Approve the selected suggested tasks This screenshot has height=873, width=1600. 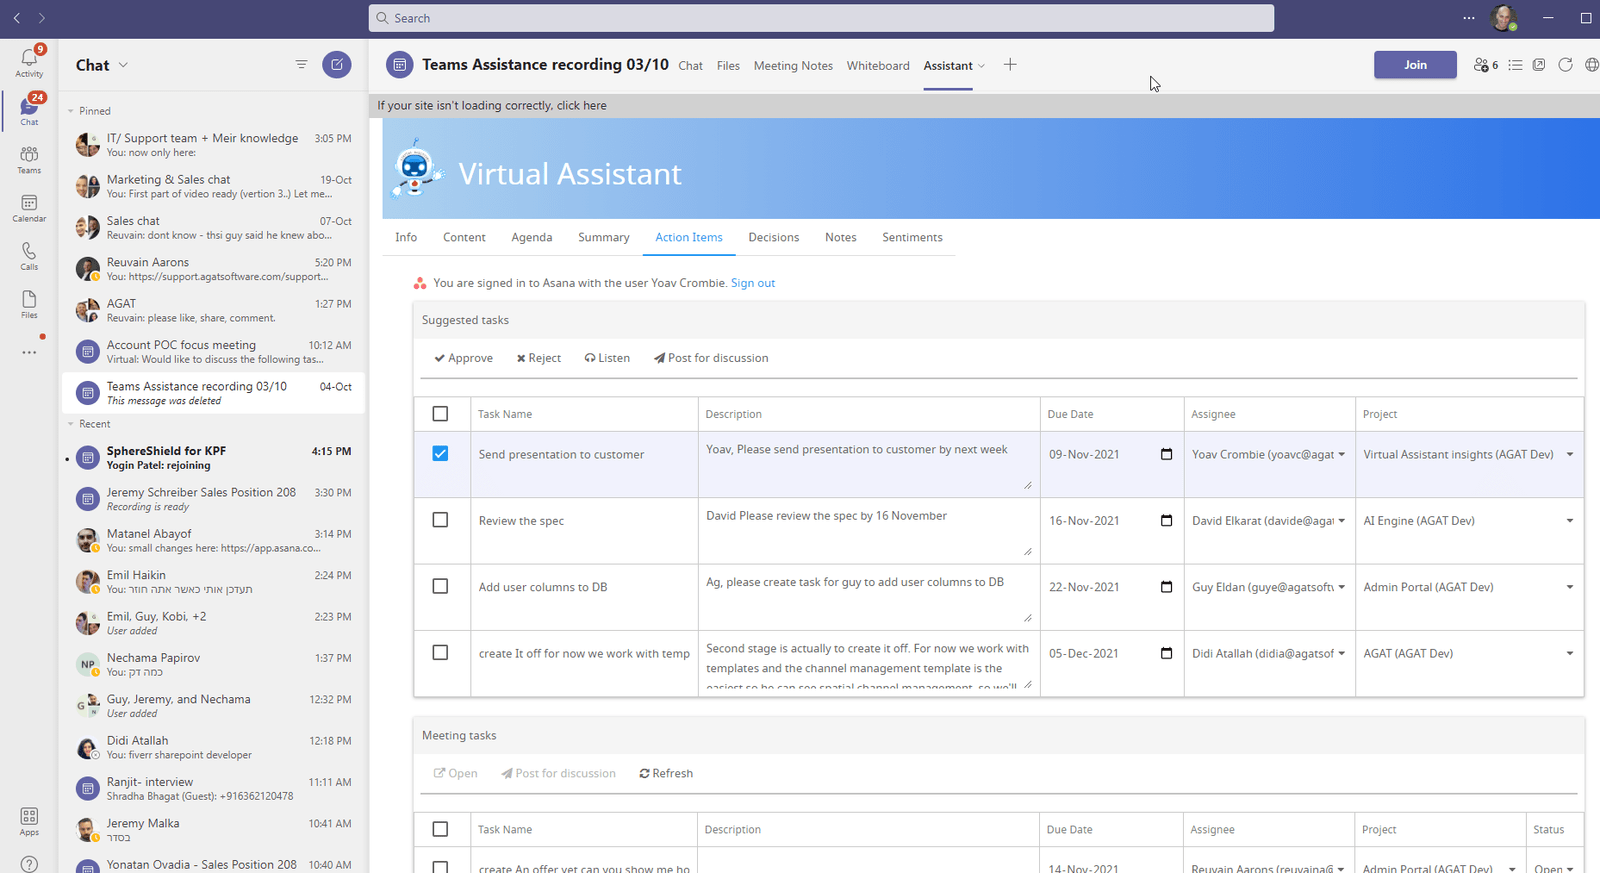pyautogui.click(x=464, y=358)
